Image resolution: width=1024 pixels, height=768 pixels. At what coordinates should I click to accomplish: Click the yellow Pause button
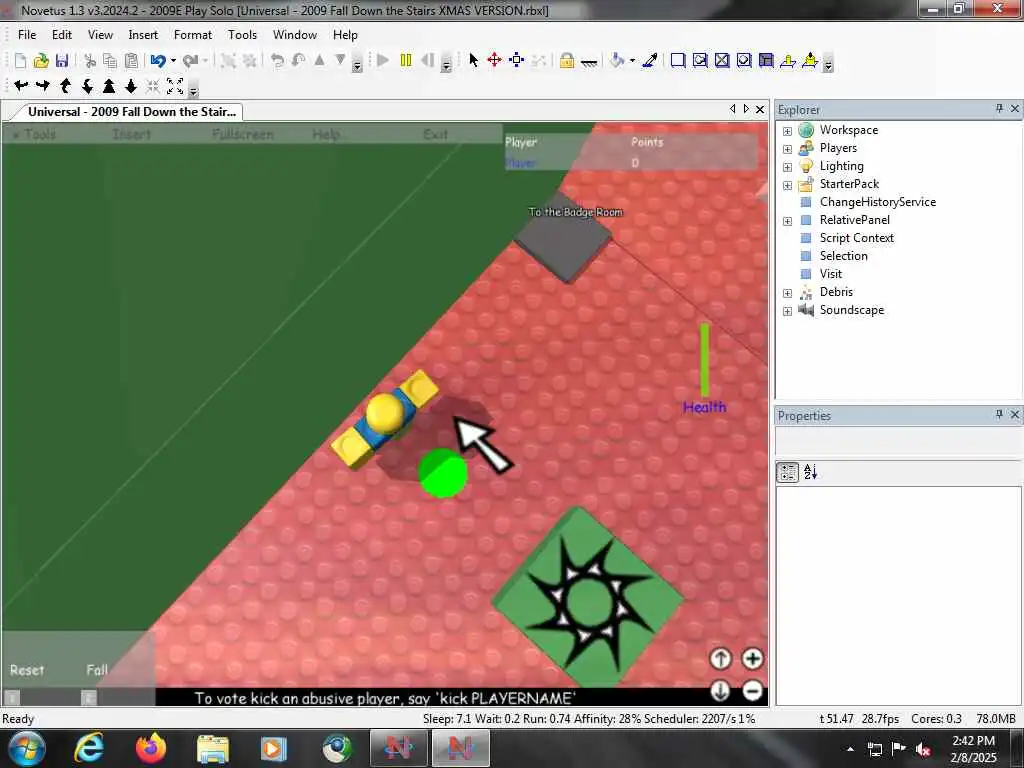coord(406,61)
